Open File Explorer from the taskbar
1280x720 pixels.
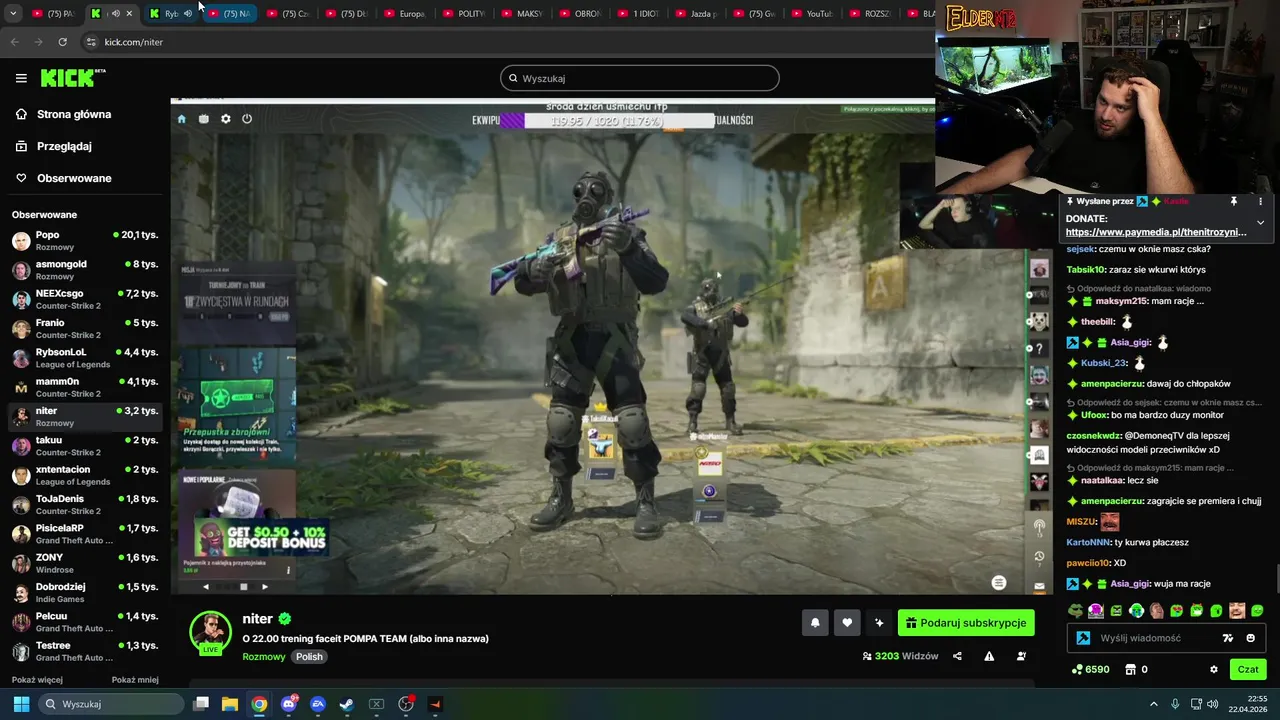230,704
